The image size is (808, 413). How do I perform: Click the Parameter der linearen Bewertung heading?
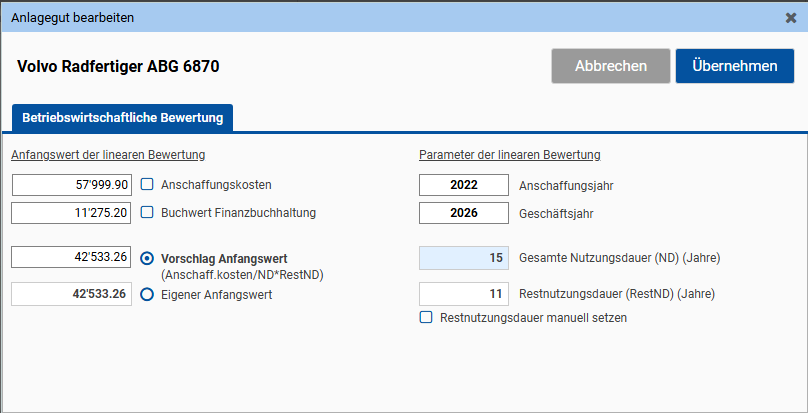510,155
